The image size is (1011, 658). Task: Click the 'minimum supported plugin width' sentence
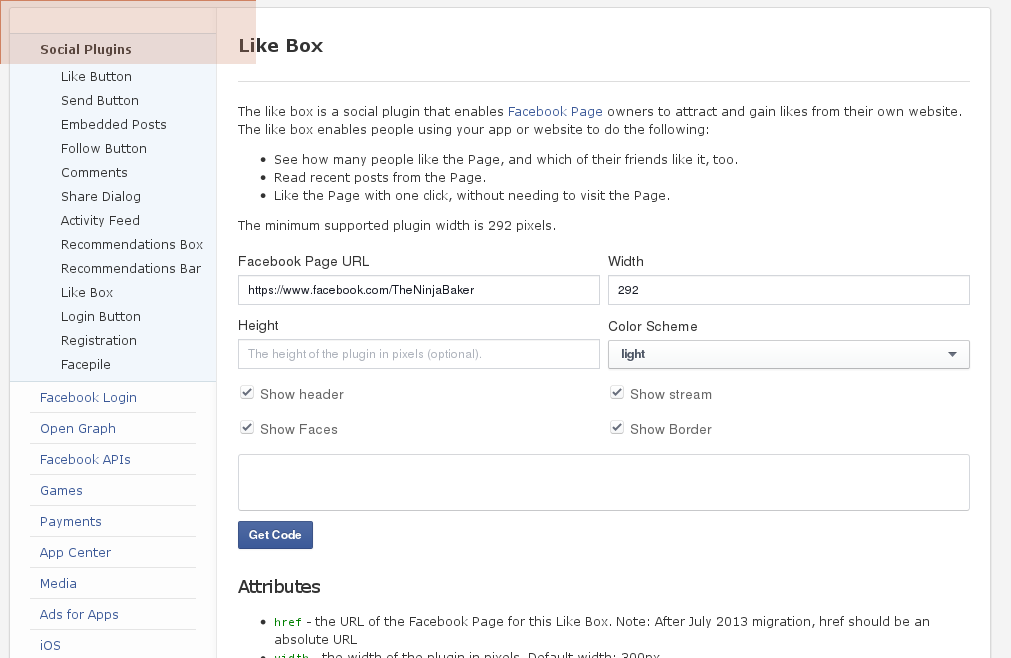pos(397,226)
